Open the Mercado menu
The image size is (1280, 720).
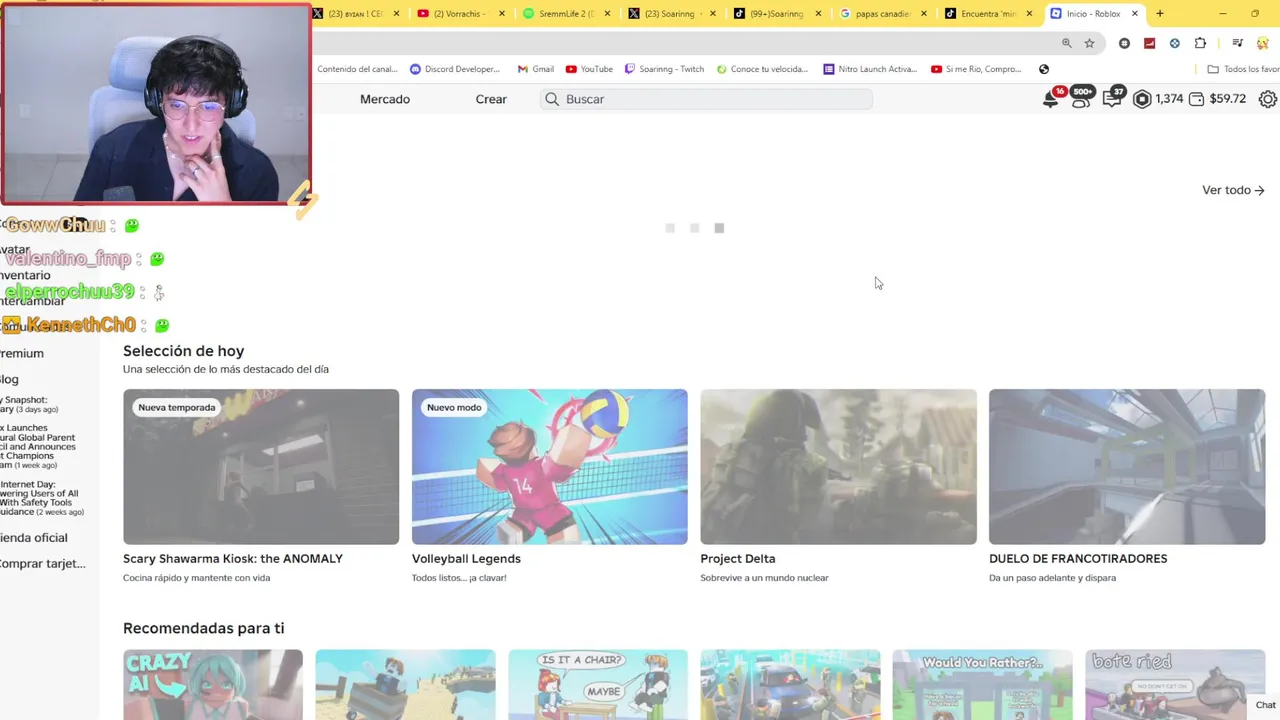click(x=385, y=99)
